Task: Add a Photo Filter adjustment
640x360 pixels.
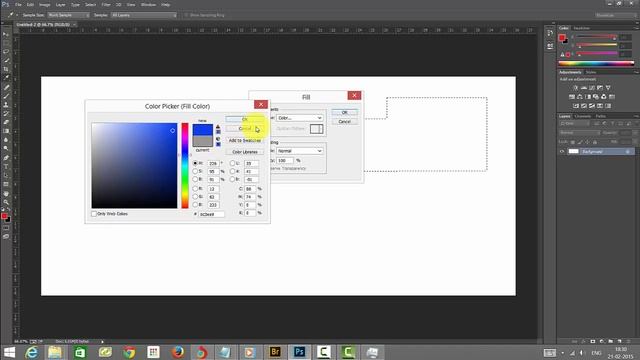Action: 596,97
